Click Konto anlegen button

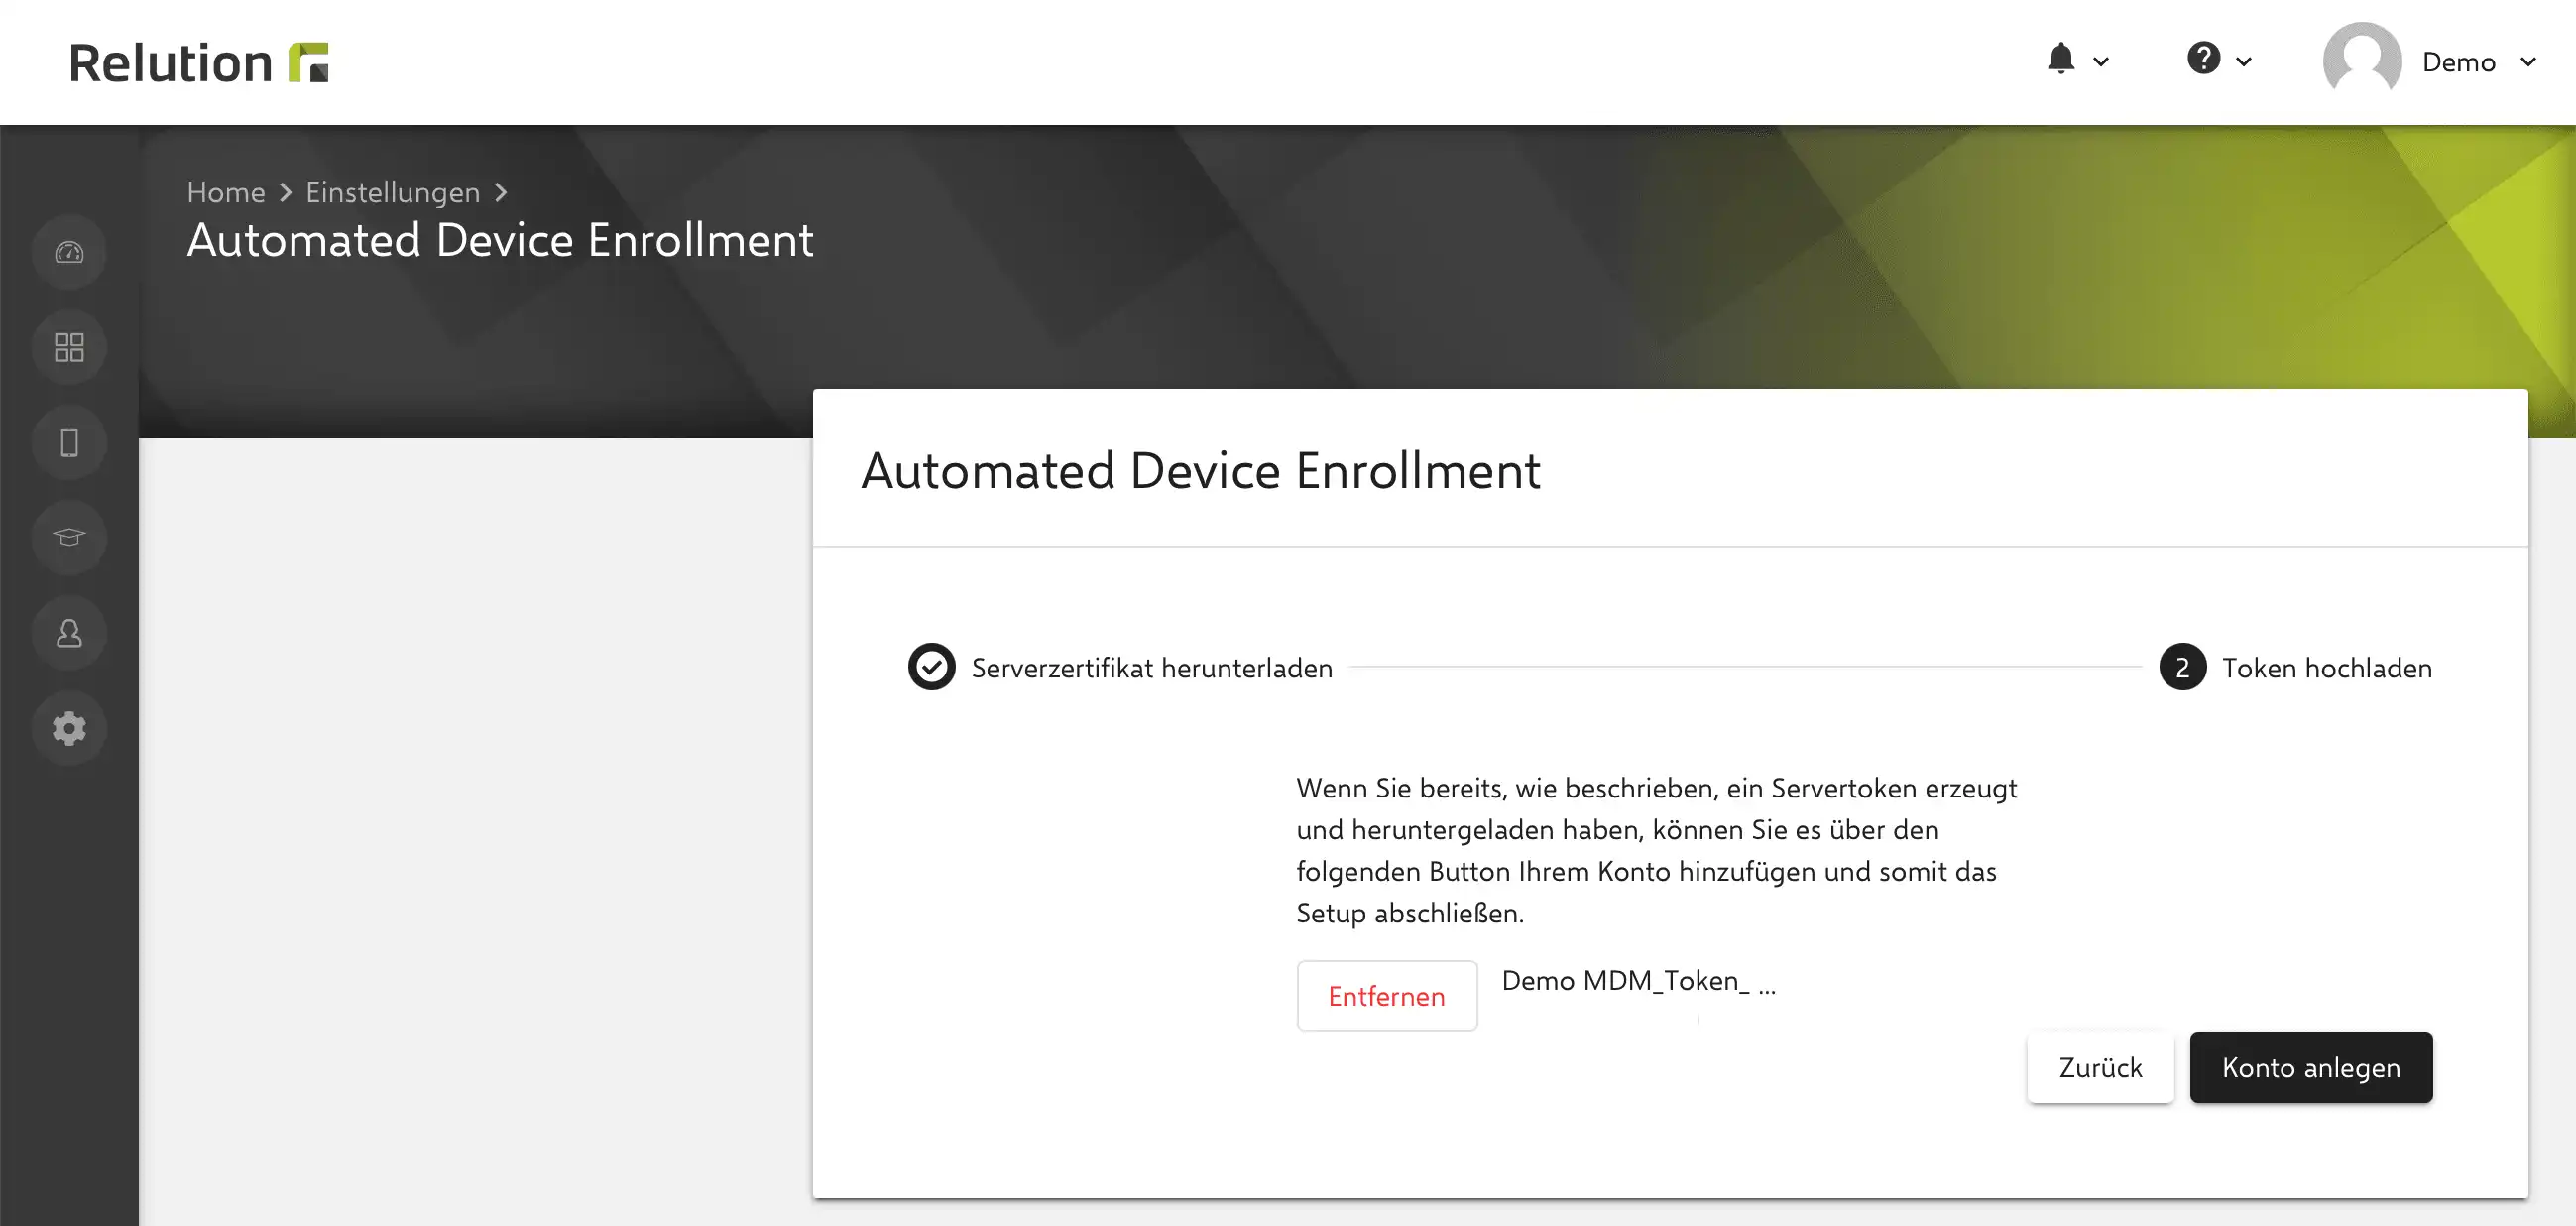(2311, 1067)
